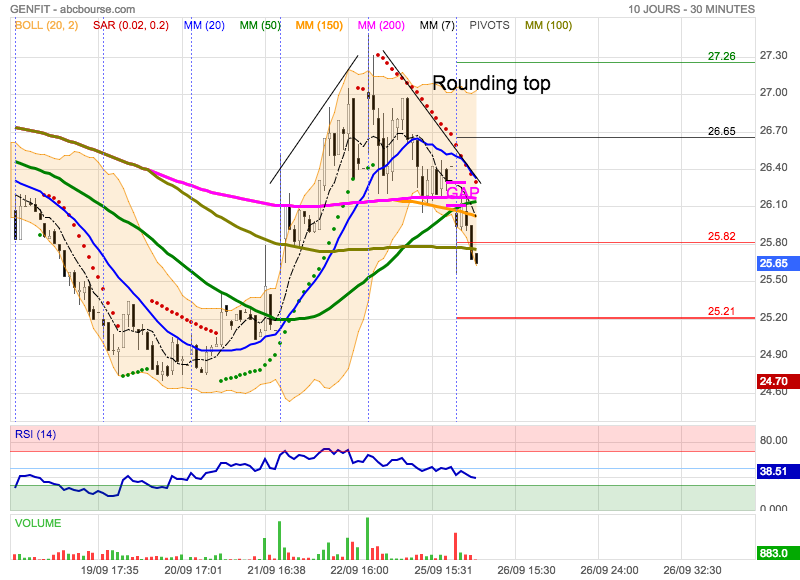Click the blue 25.65 current price tag
This screenshot has height=580, width=800.
pos(778,263)
